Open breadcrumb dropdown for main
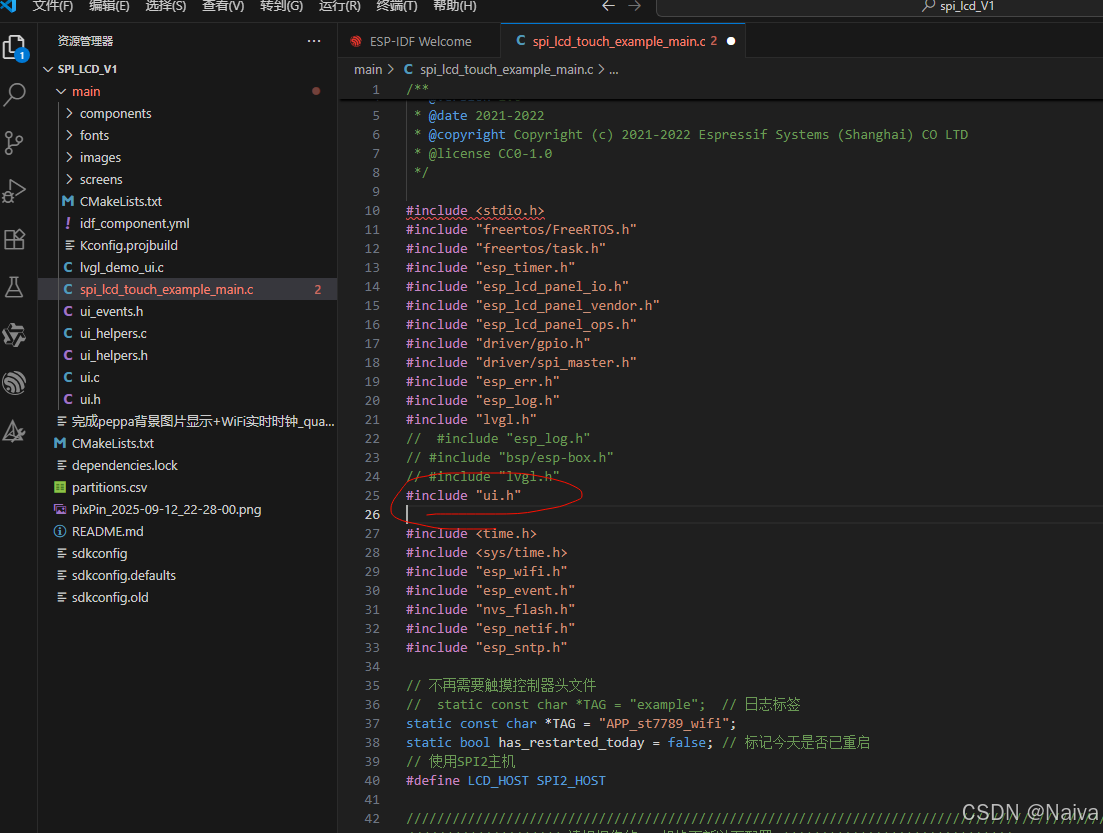 368,70
